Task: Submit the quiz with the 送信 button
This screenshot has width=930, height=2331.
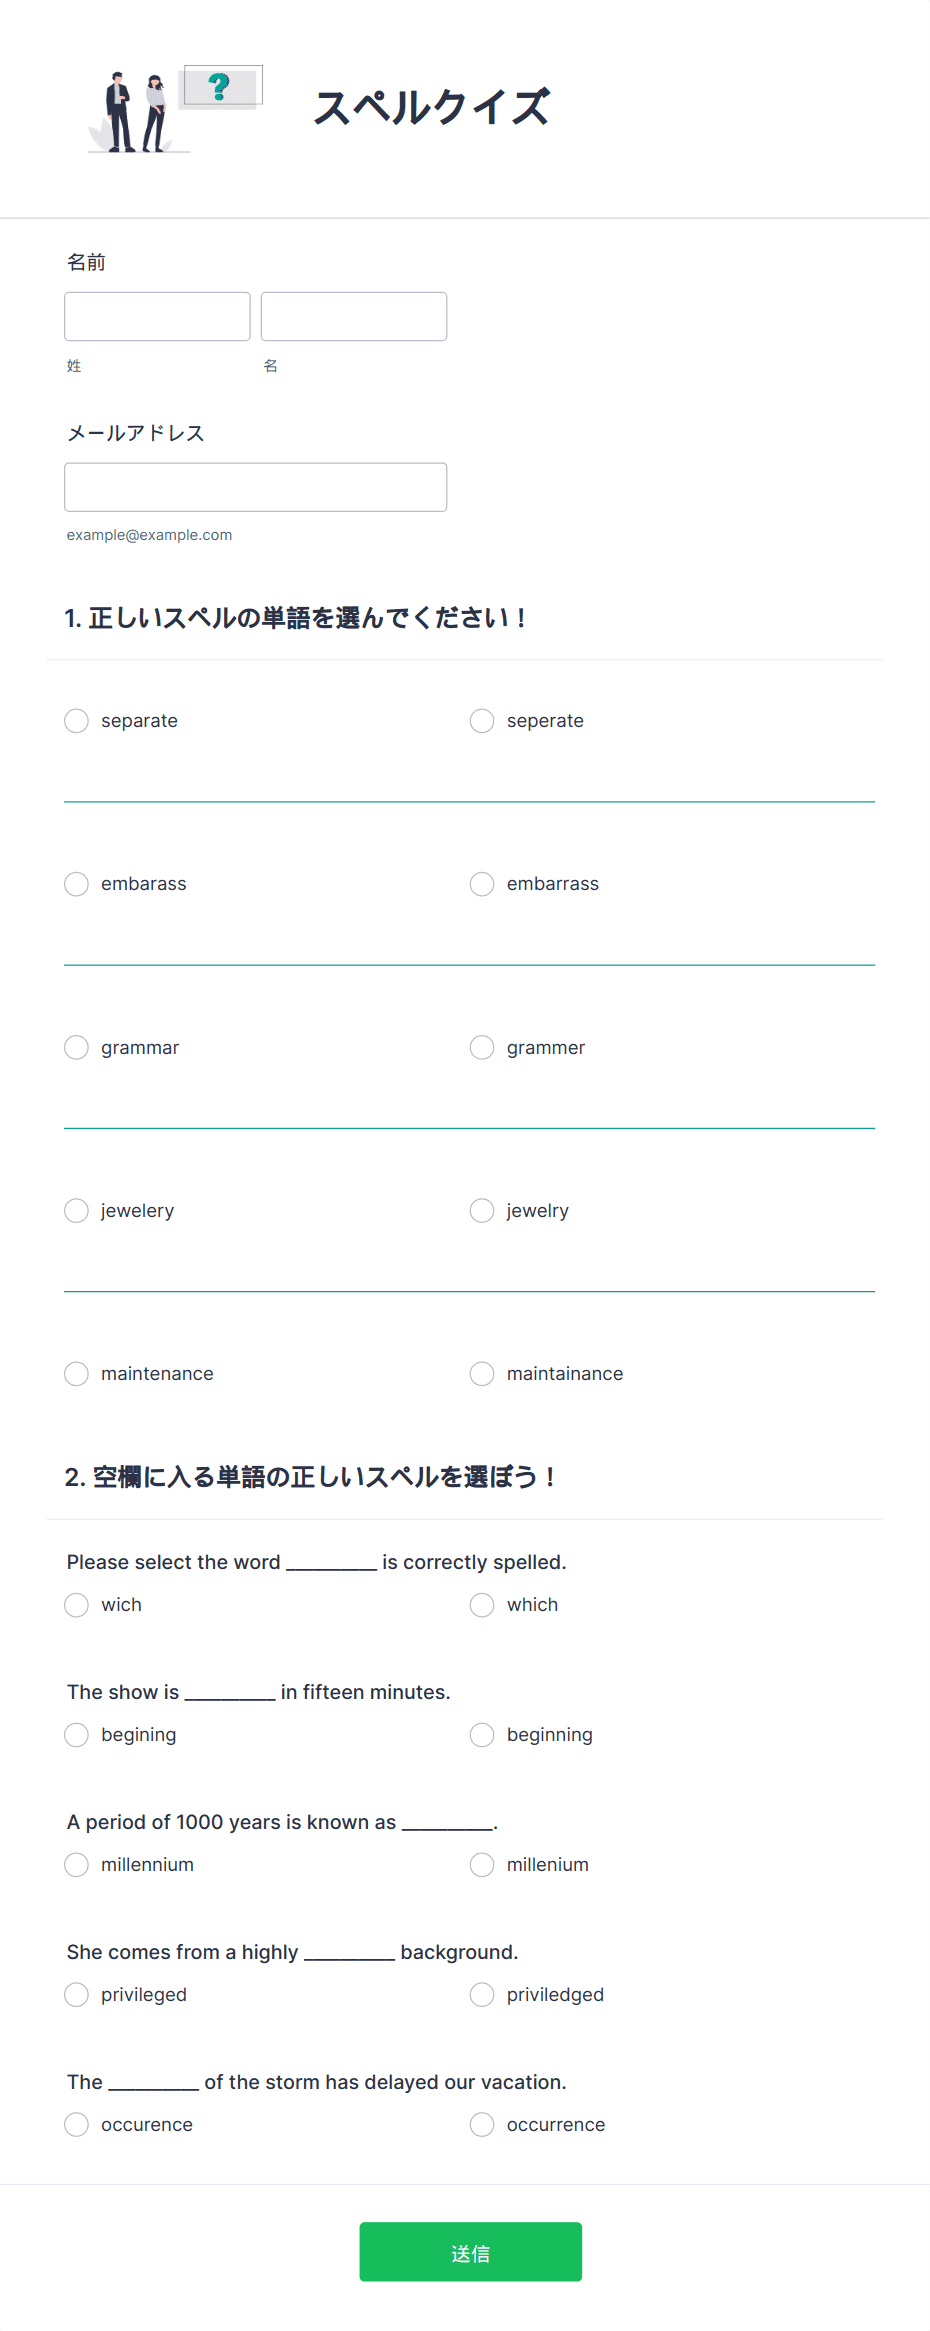Action: click(471, 2252)
